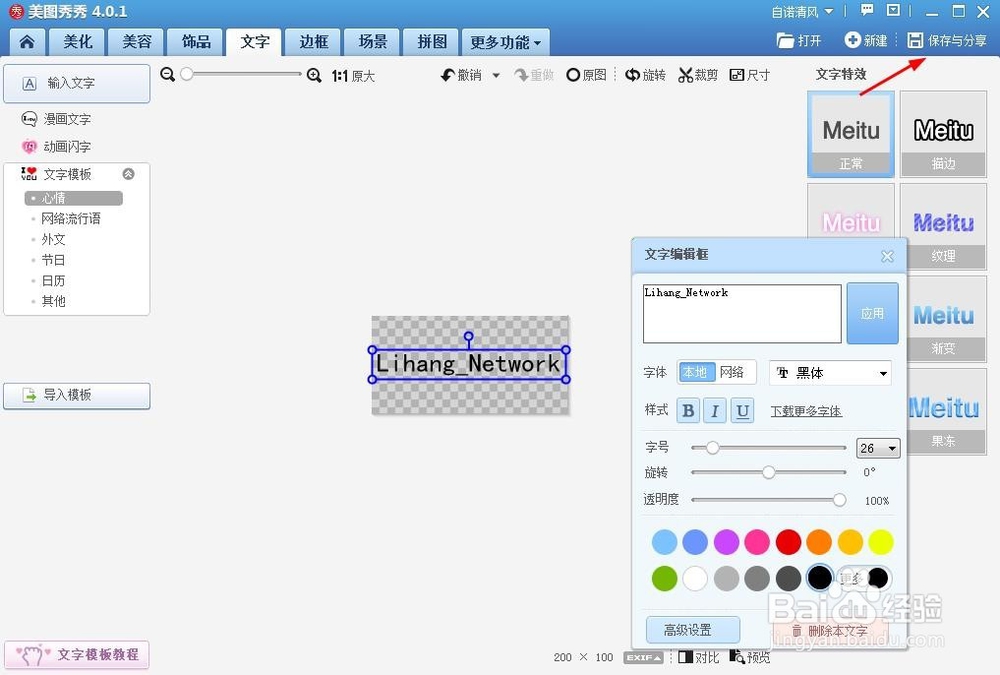
Task: Click the 旋转 rotation slider handle
Action: pyautogui.click(x=768, y=472)
